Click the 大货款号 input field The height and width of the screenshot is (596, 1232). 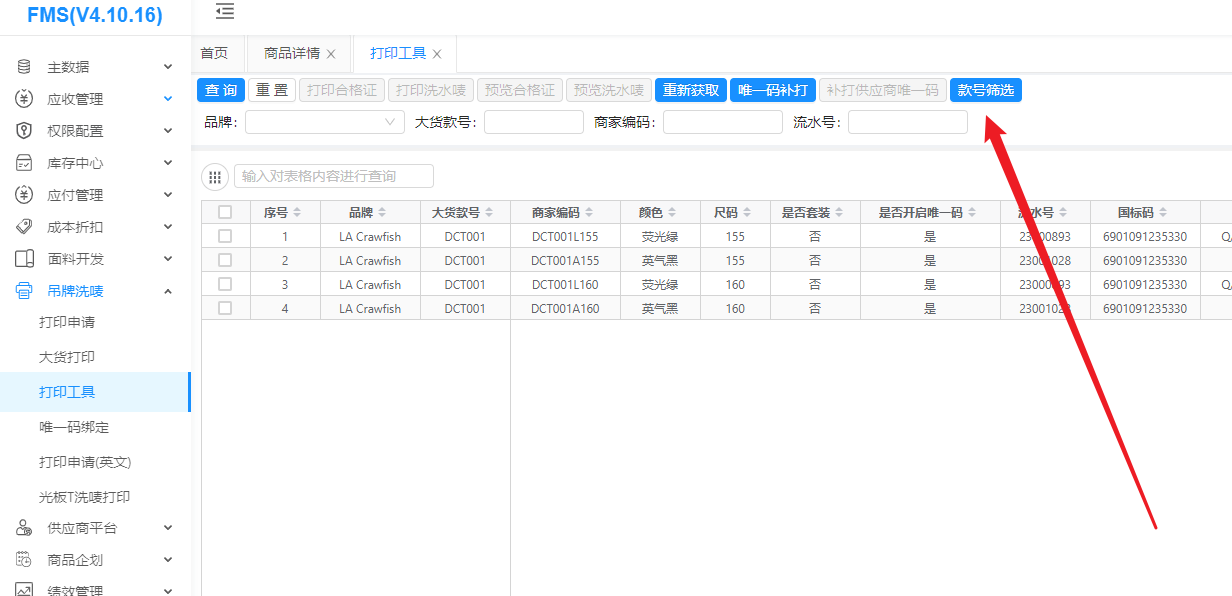pyautogui.click(x=533, y=122)
